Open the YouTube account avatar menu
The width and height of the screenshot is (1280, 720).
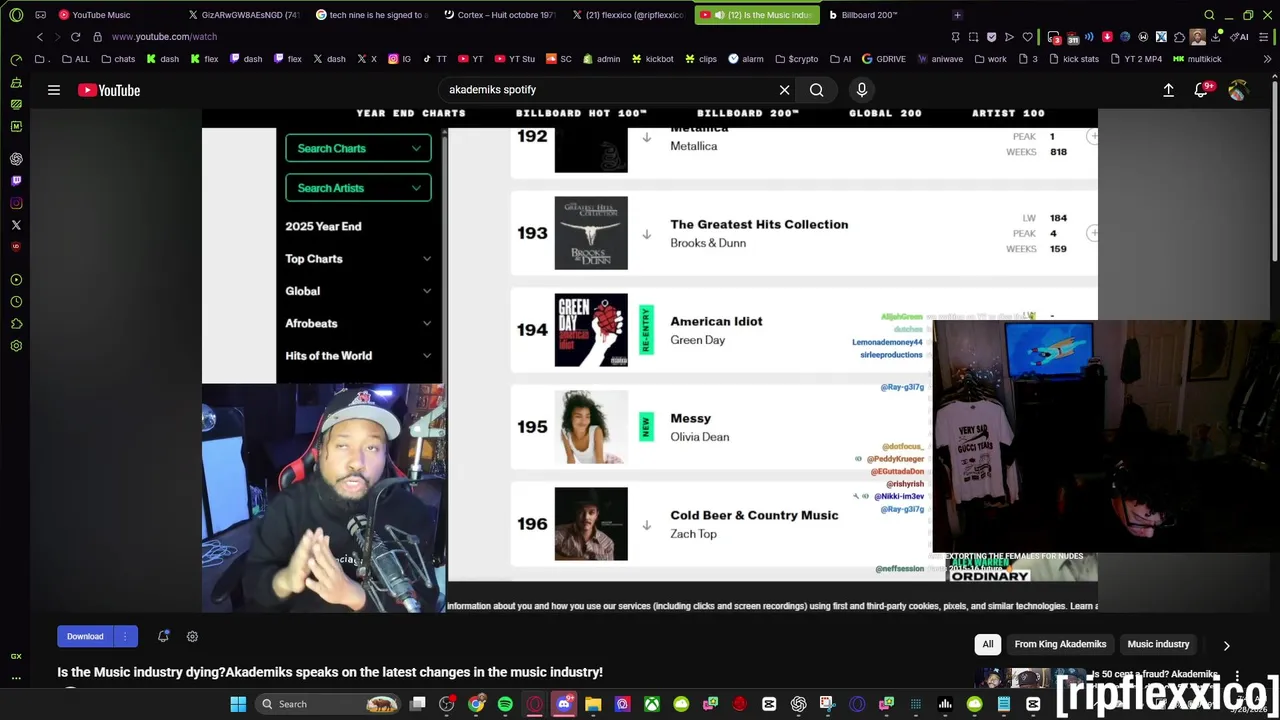(1238, 90)
